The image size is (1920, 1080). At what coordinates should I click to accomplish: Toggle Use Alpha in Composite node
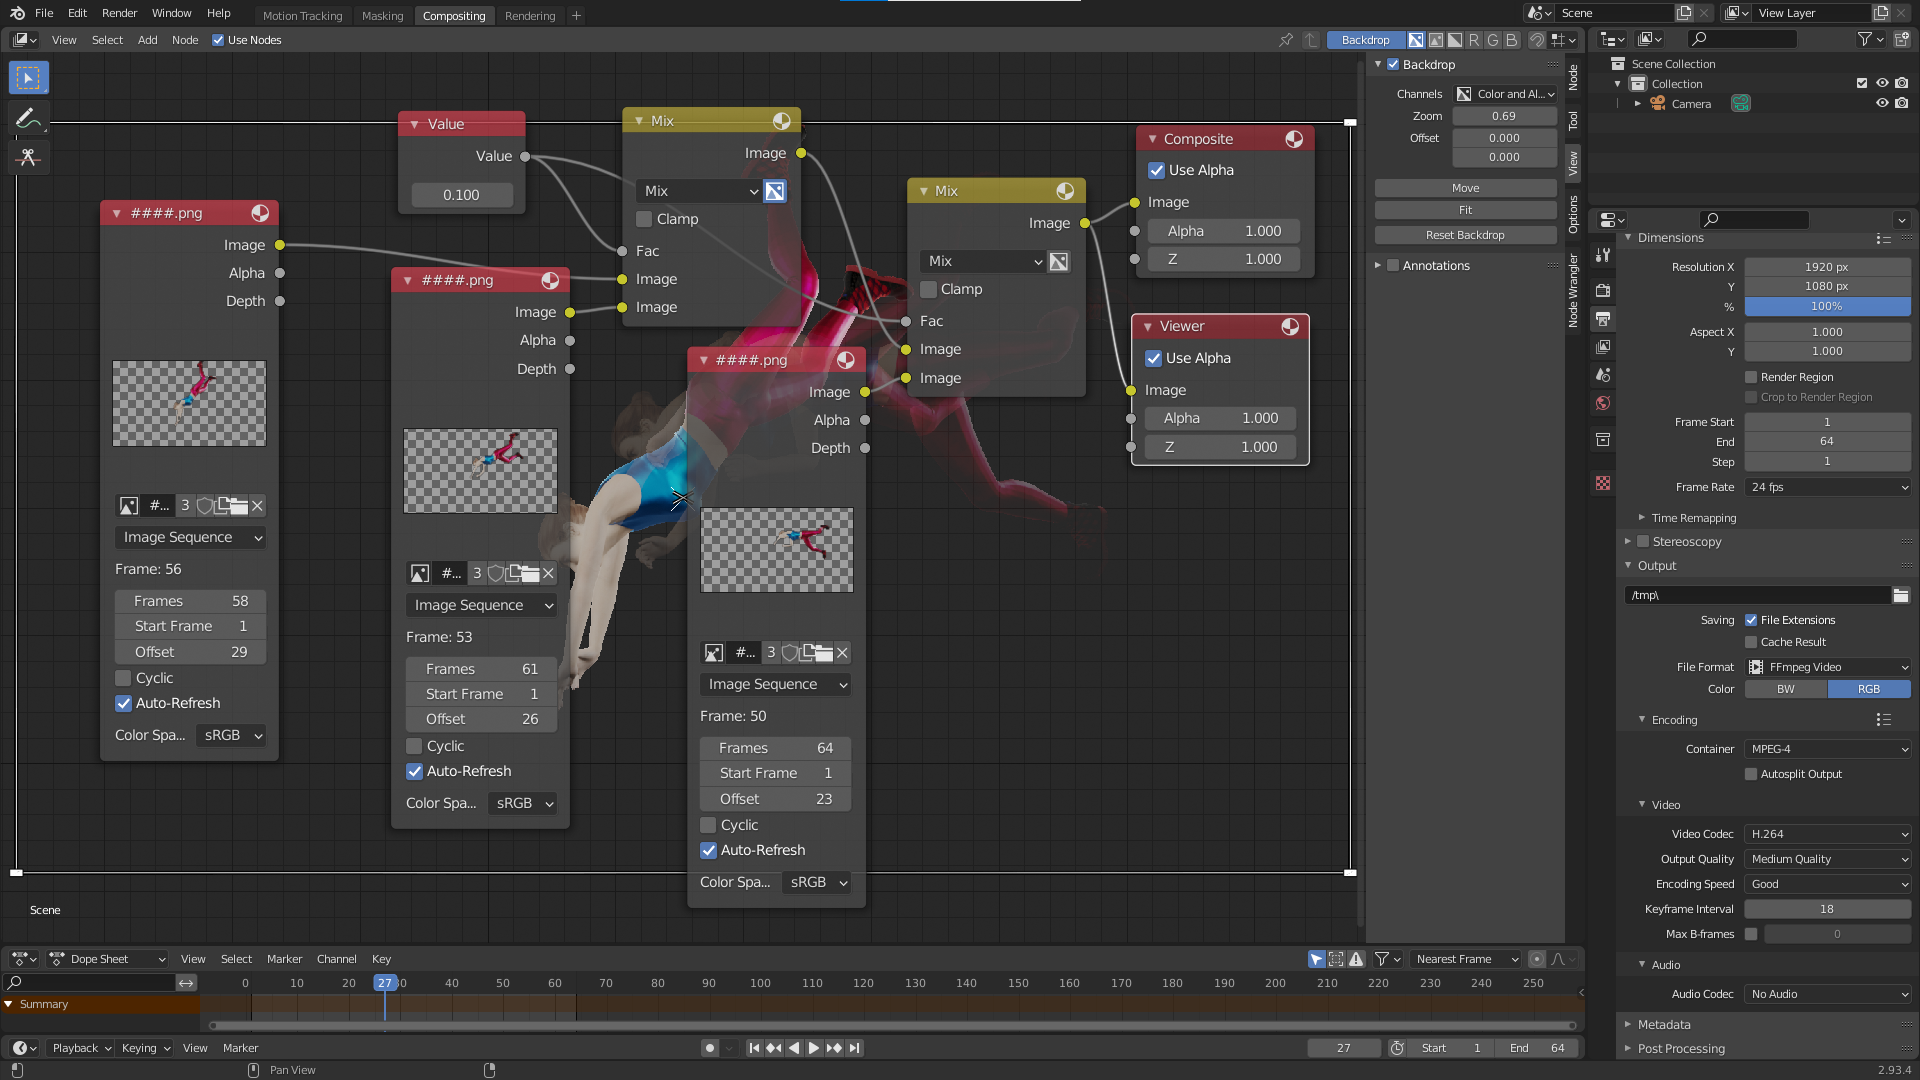coord(1157,170)
